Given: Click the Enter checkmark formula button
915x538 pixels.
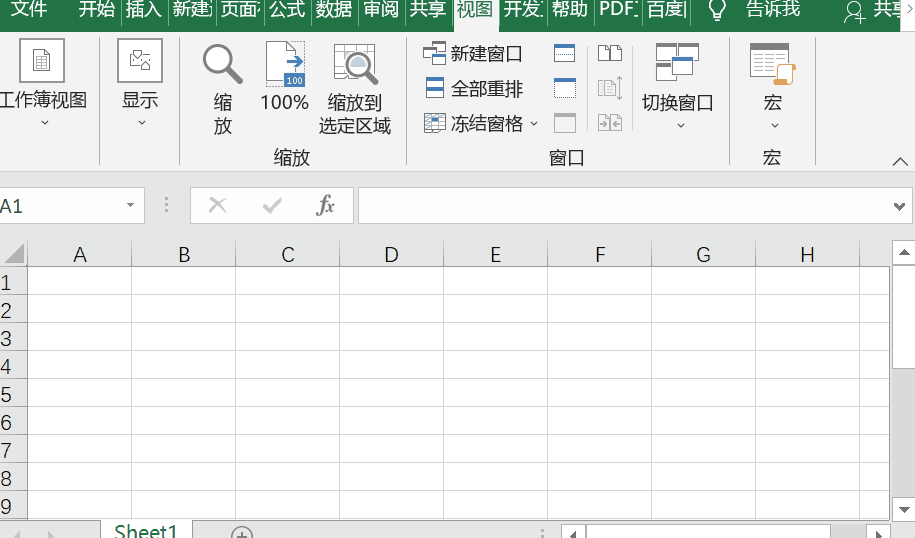Looking at the screenshot, I should click(272, 205).
